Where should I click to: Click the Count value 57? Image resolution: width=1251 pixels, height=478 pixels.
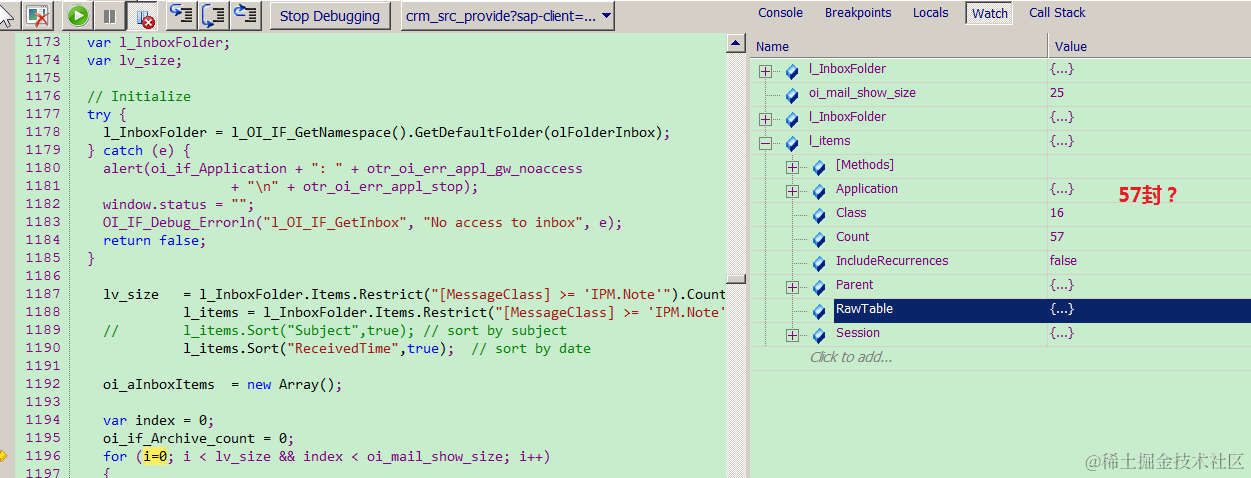[x=1057, y=237]
